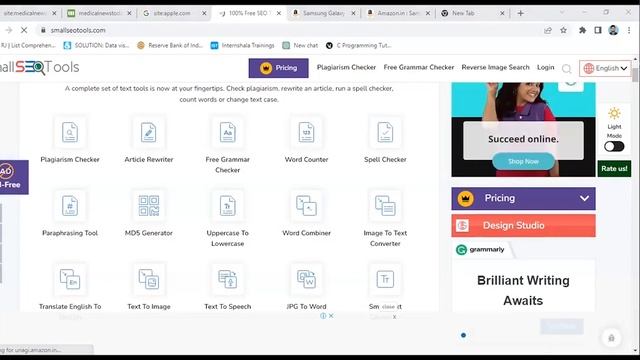The image size is (640, 360).
Task: Open the Plagiarism Checker tool icon
Action: point(70,132)
